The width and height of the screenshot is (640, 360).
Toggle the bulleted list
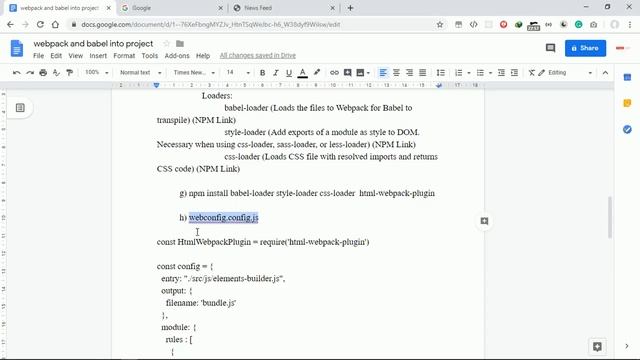point(480,73)
